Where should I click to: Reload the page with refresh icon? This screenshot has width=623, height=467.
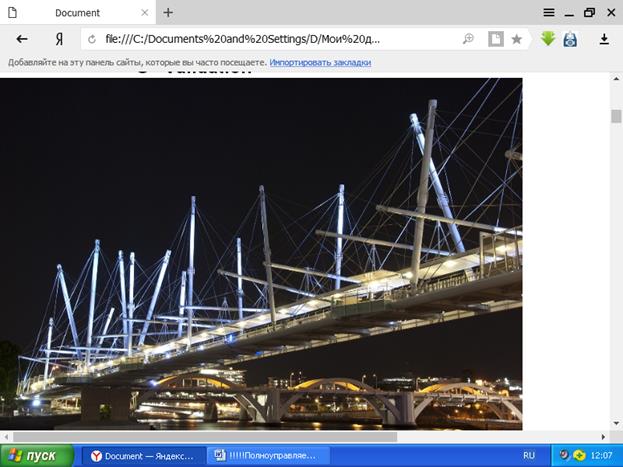92,39
